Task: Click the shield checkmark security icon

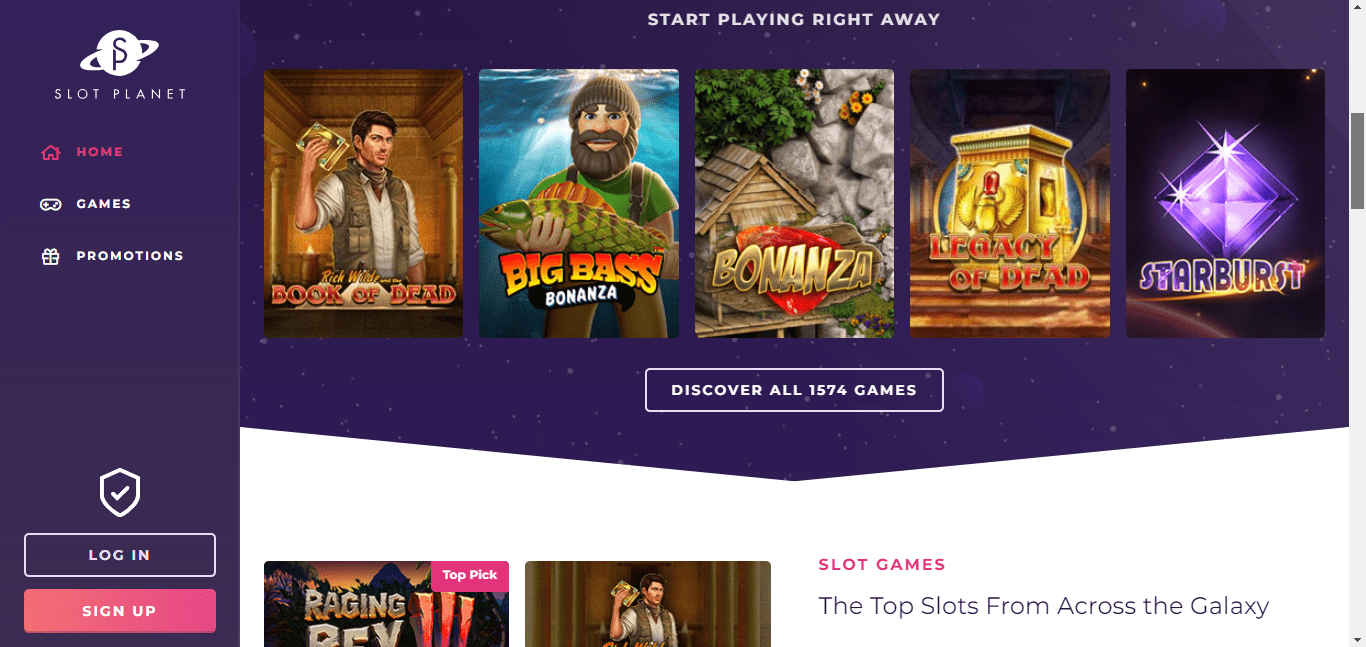Action: click(120, 493)
